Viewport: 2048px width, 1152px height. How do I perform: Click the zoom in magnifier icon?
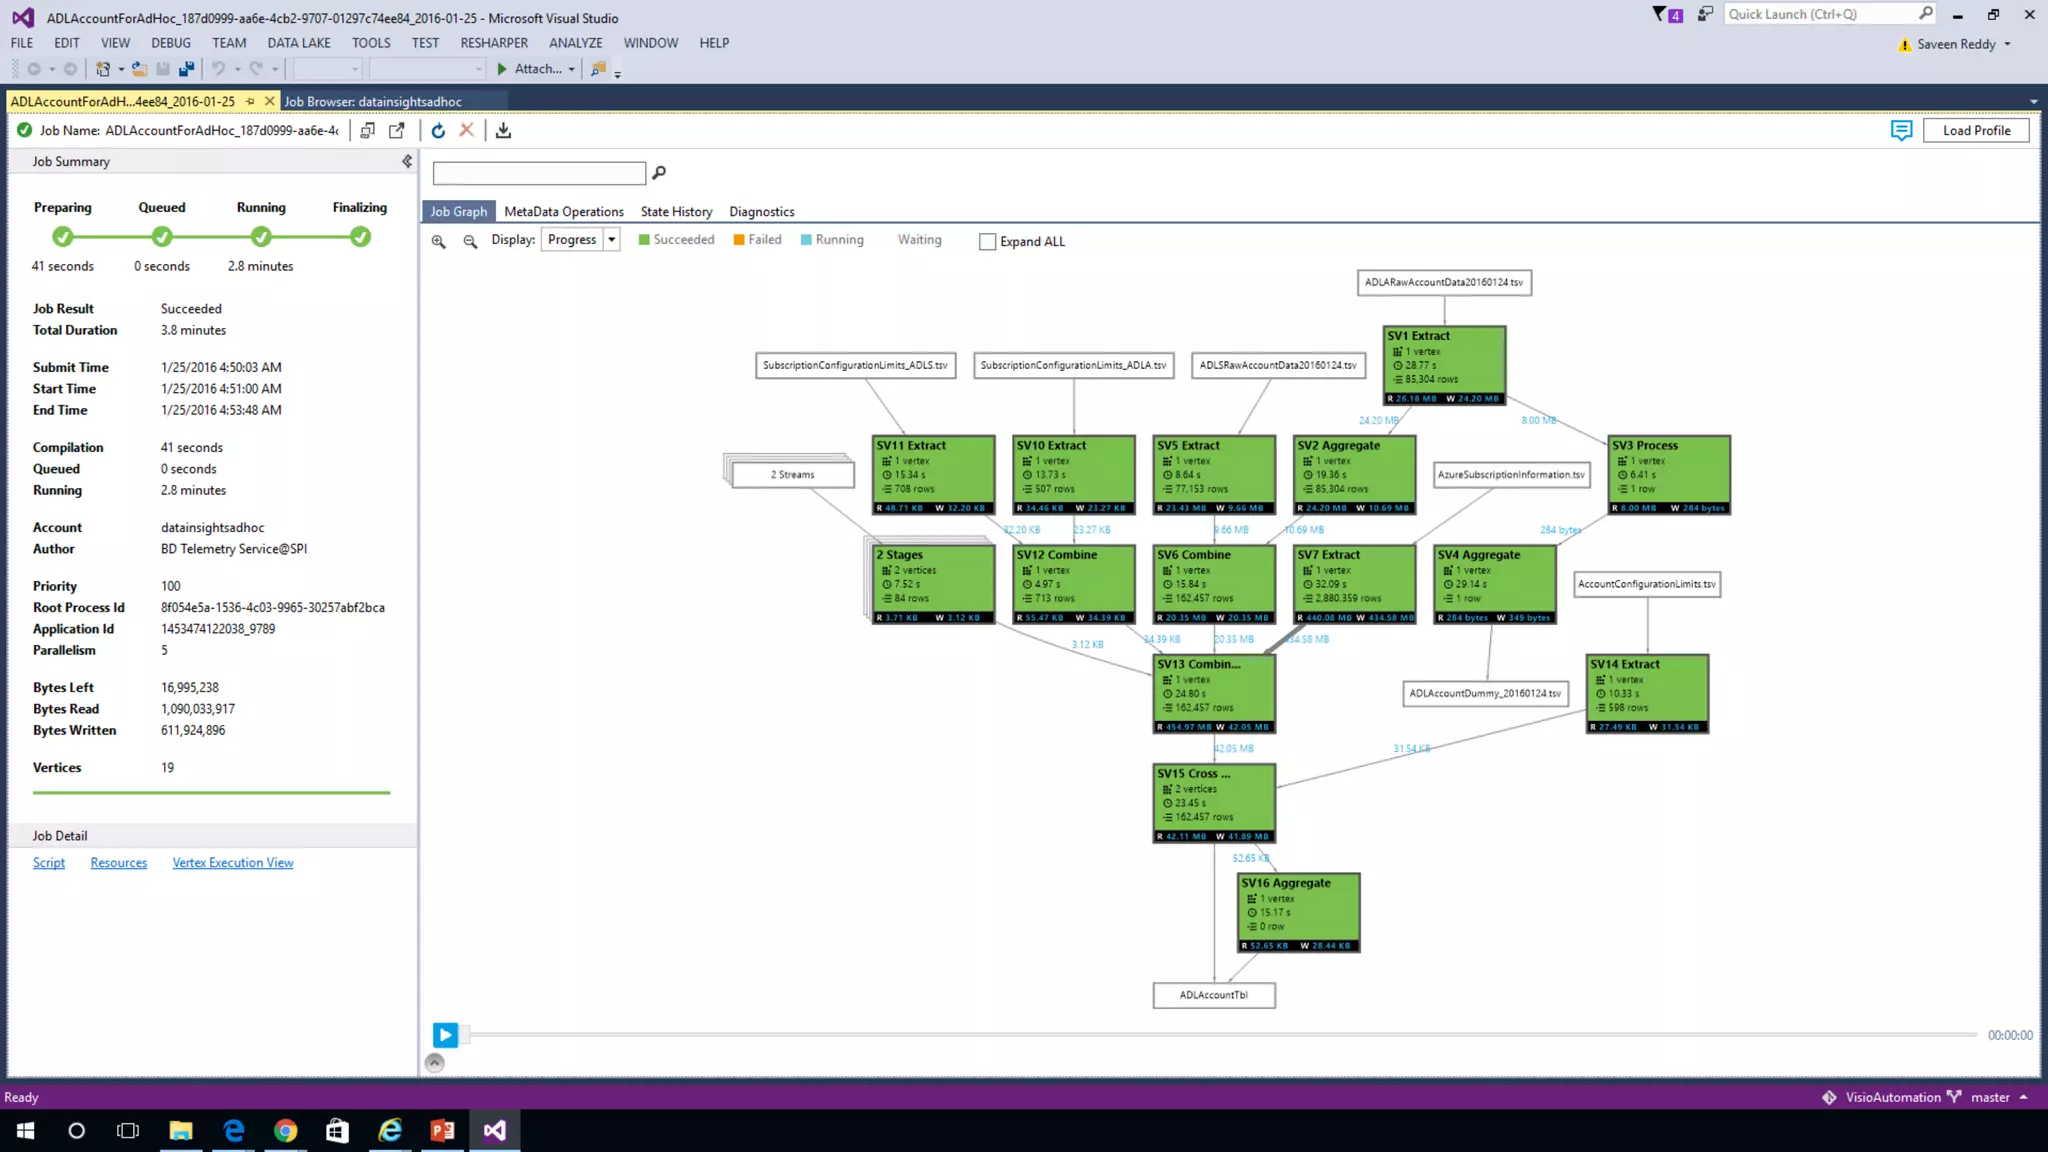pyautogui.click(x=438, y=241)
